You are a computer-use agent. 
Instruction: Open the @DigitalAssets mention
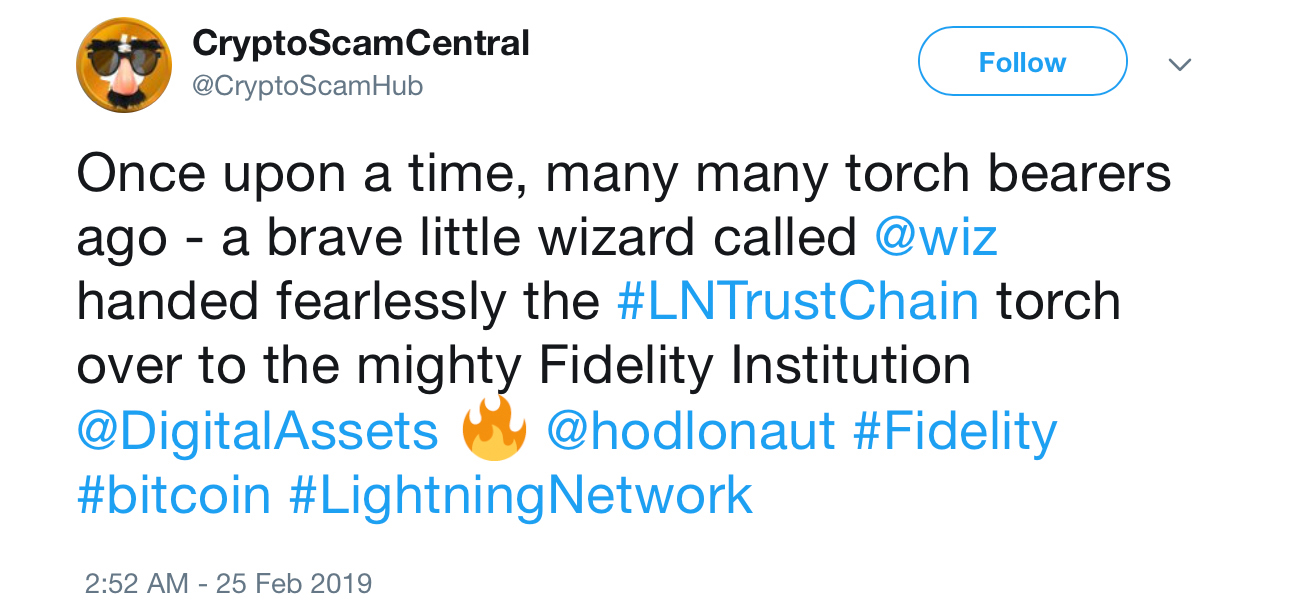pyautogui.click(x=256, y=430)
